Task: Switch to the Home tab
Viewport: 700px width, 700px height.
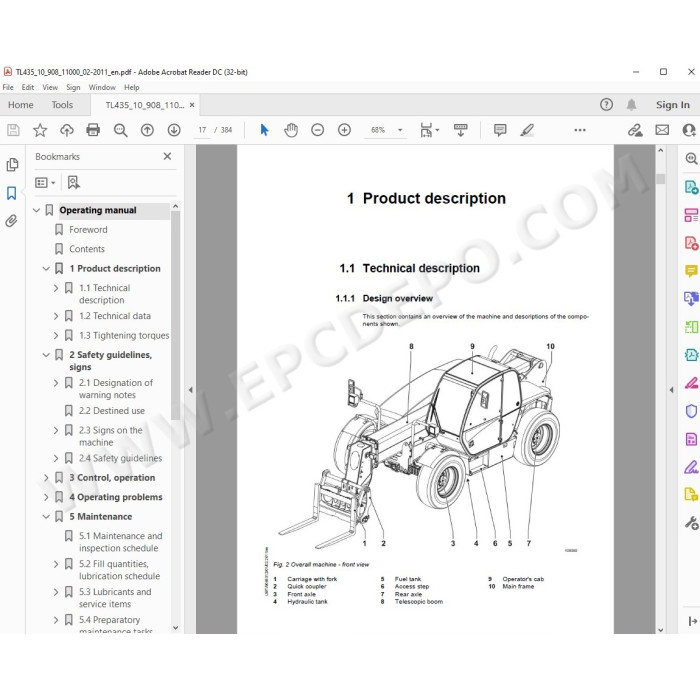Action: point(21,104)
